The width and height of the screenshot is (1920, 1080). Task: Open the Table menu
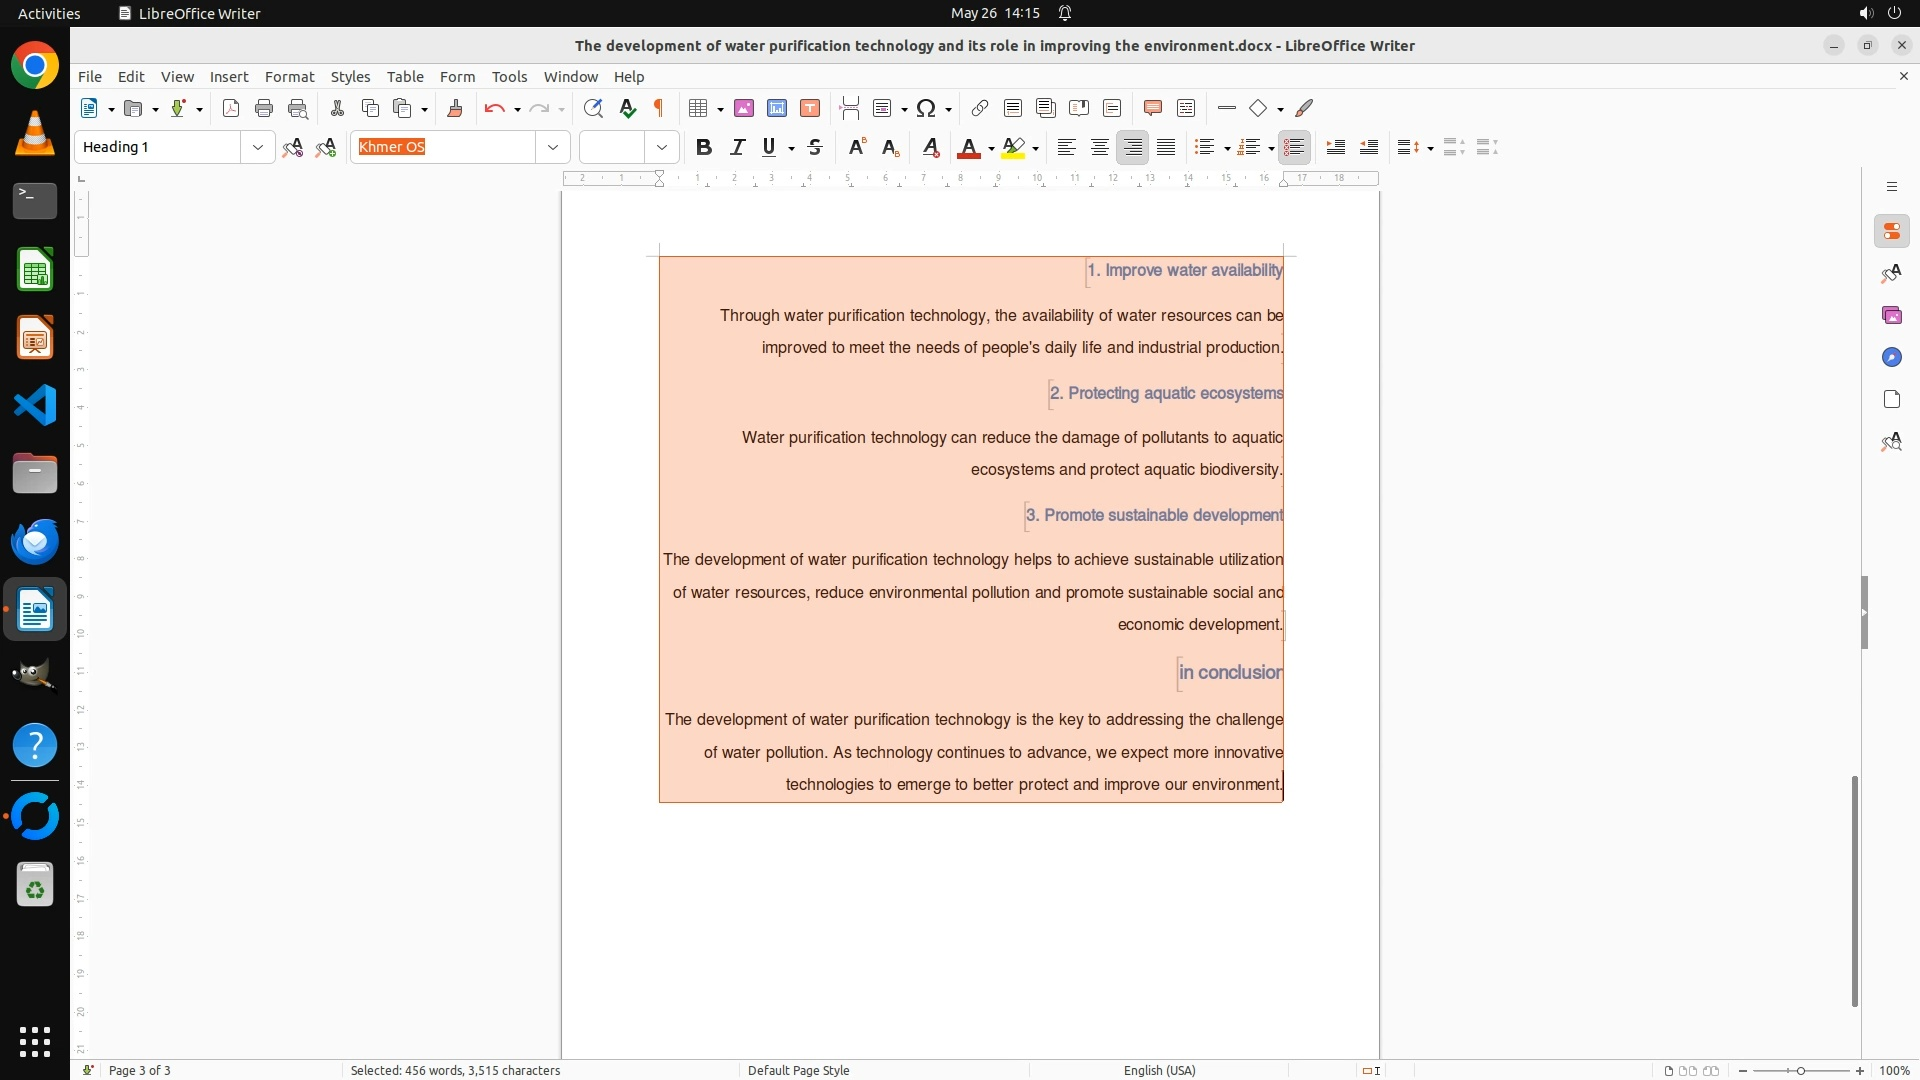coord(405,76)
